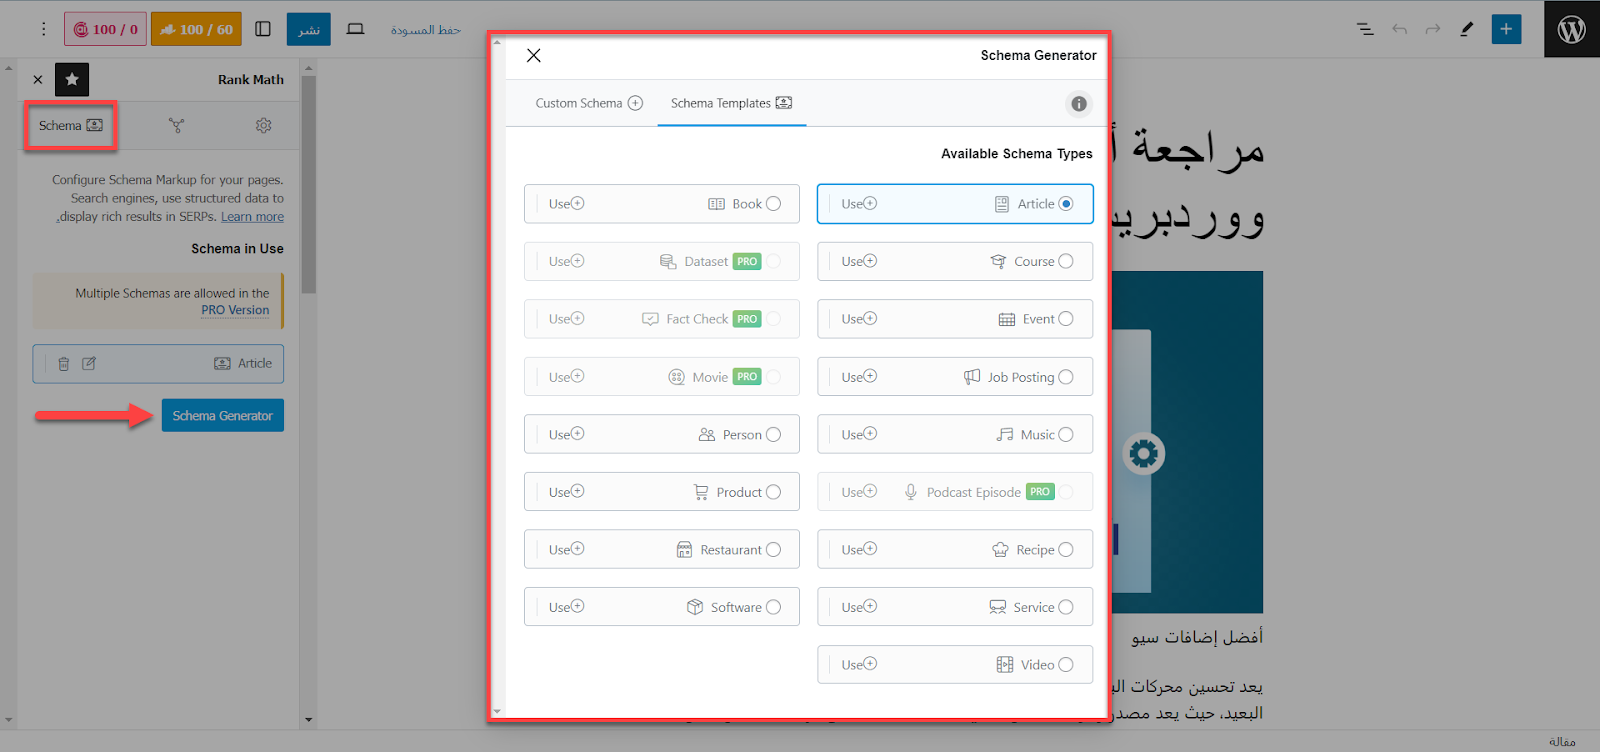This screenshot has width=1600, height=752.
Task: Select the Book schema radio button
Action: (773, 204)
